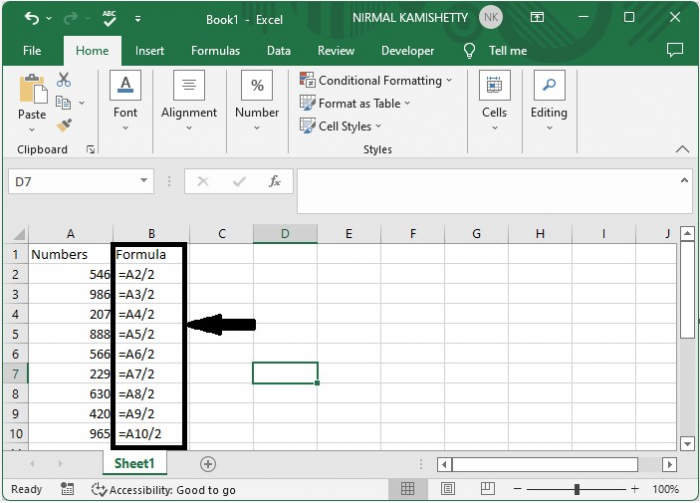Expand the Name Box dropdown arrow
The width and height of the screenshot is (700, 503).
[144, 180]
